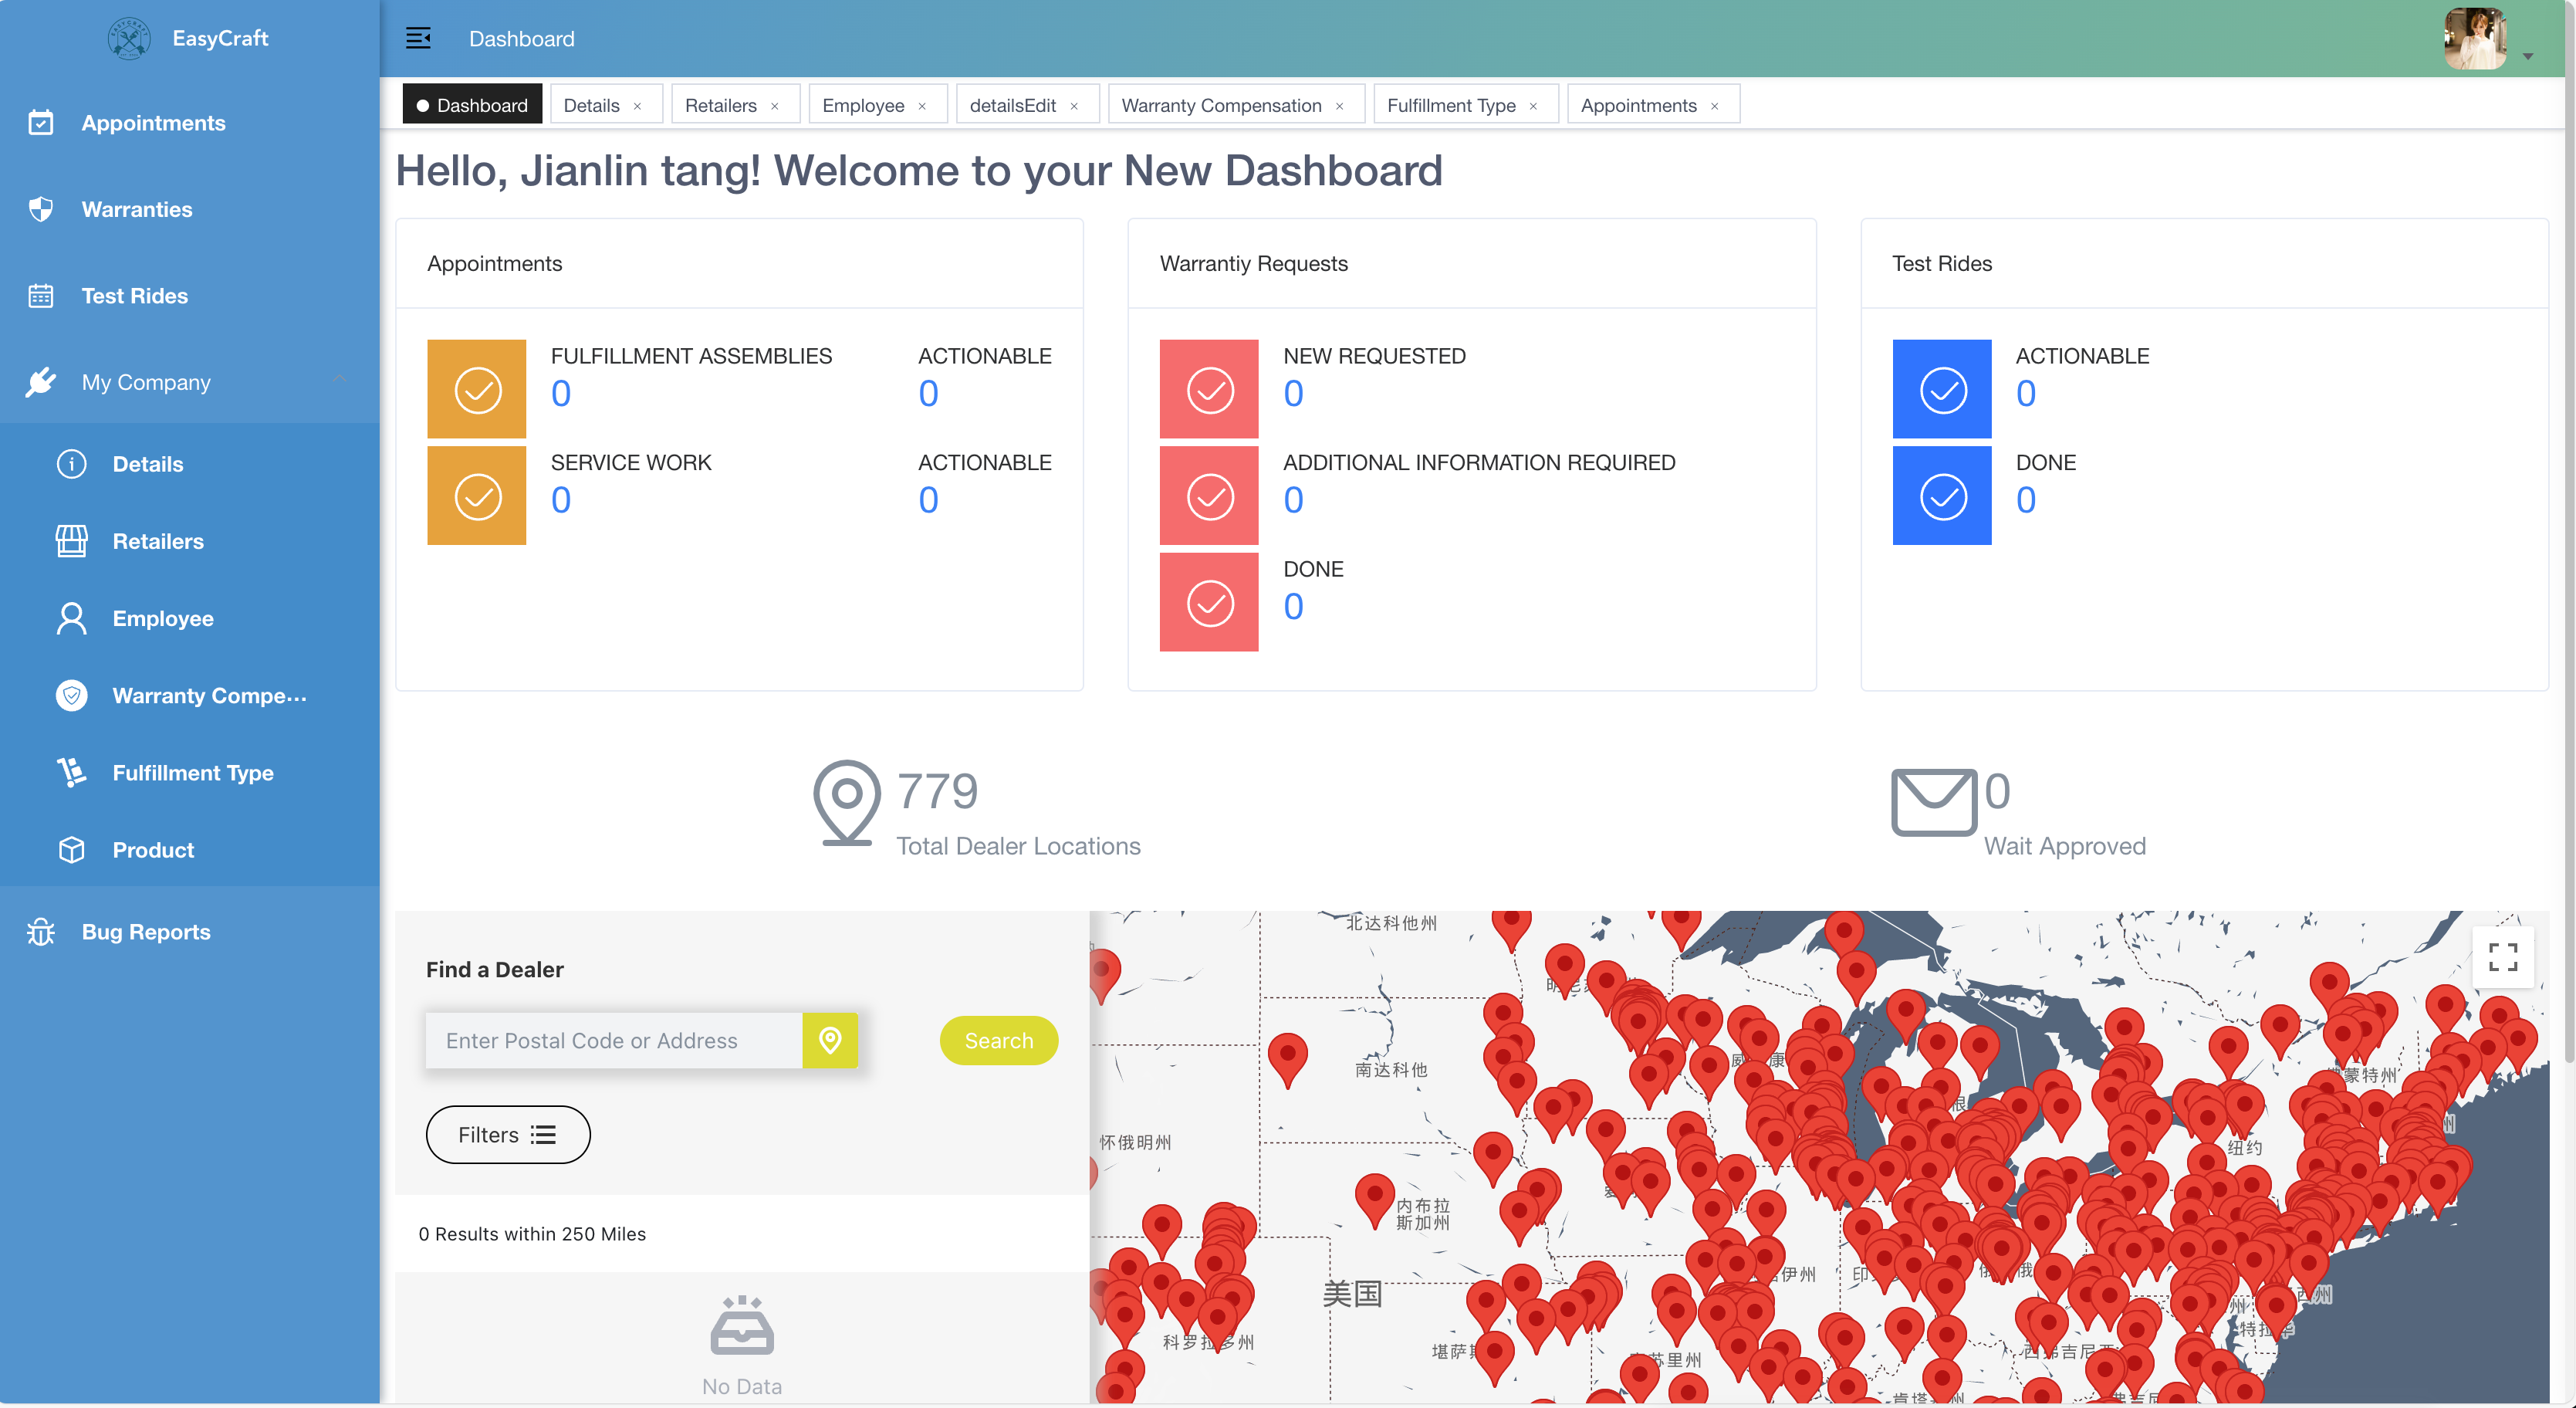
Task: Close the Employee tab
Action: pos(922,106)
